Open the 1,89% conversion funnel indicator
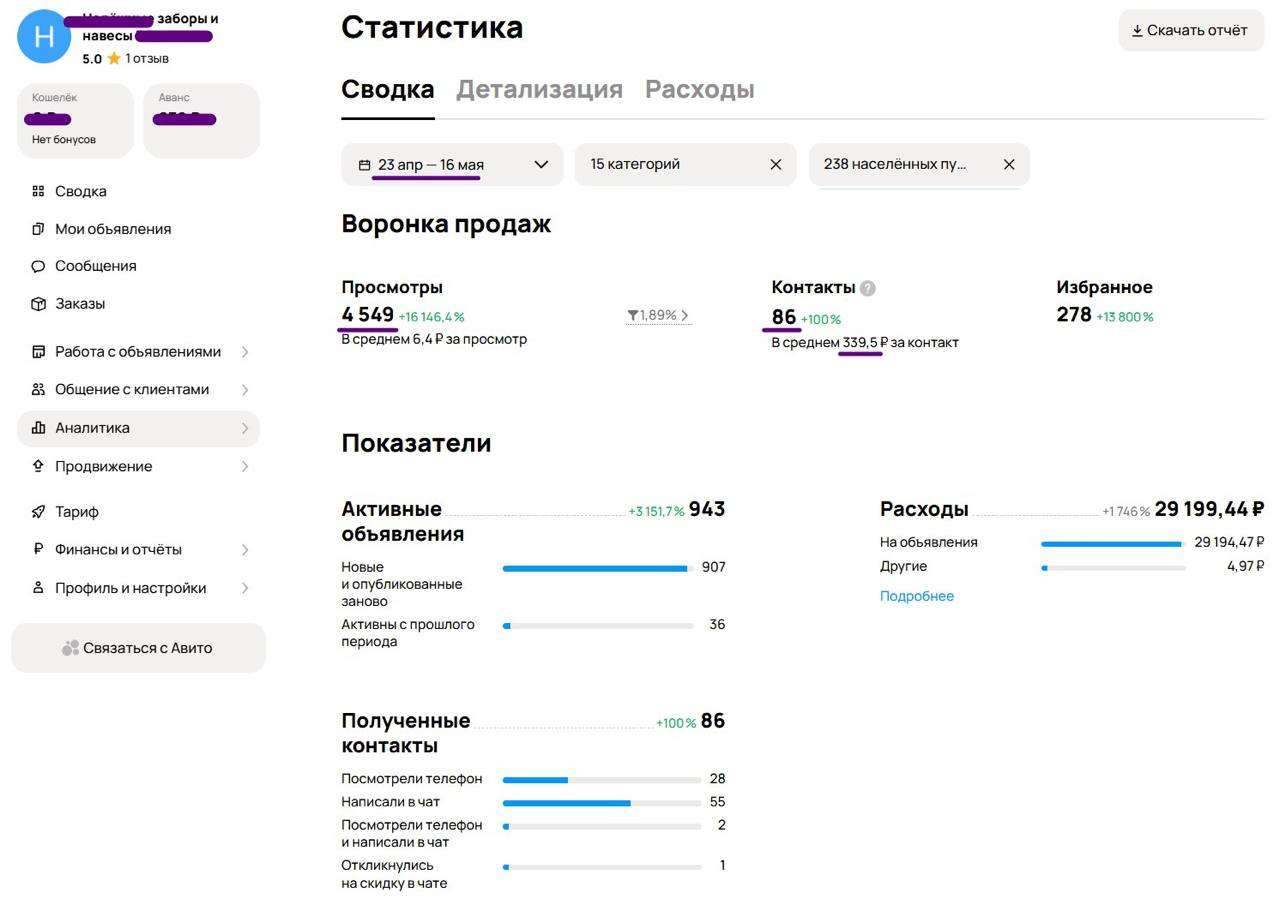Screen dimensions: 1280x911 658,316
